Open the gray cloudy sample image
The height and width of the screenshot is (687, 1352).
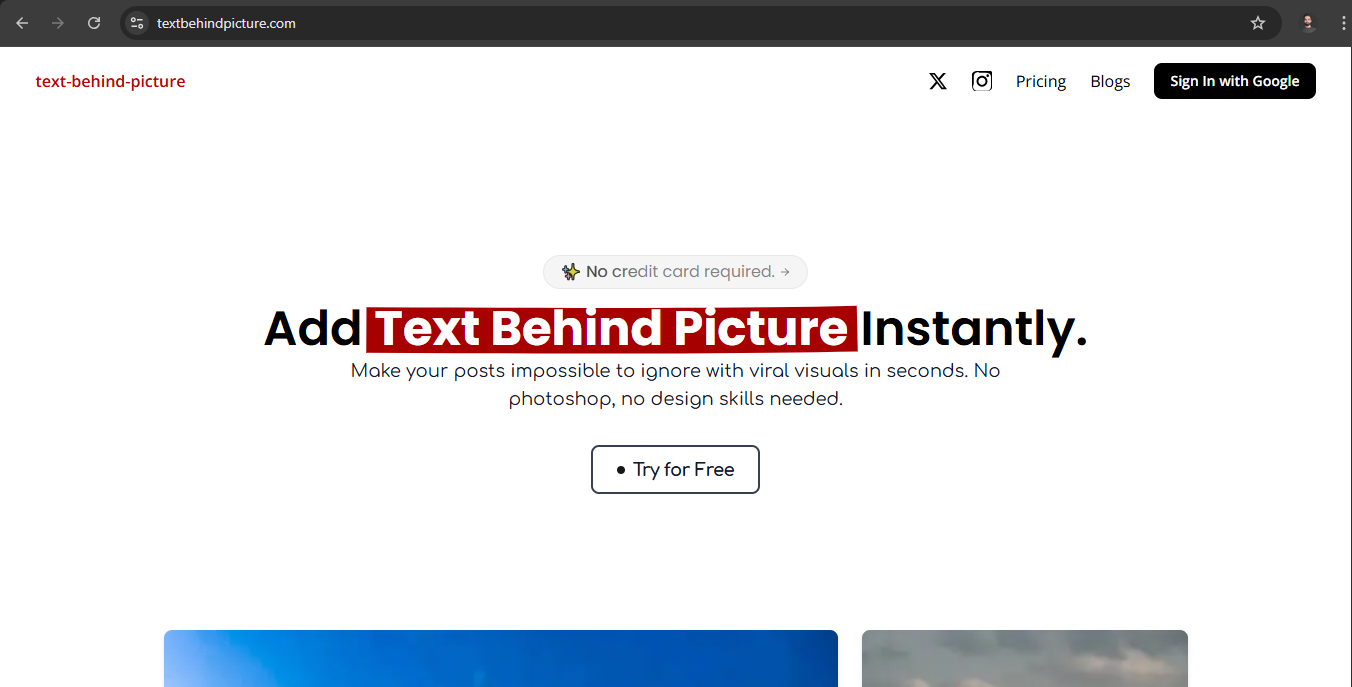pyautogui.click(x=1024, y=658)
